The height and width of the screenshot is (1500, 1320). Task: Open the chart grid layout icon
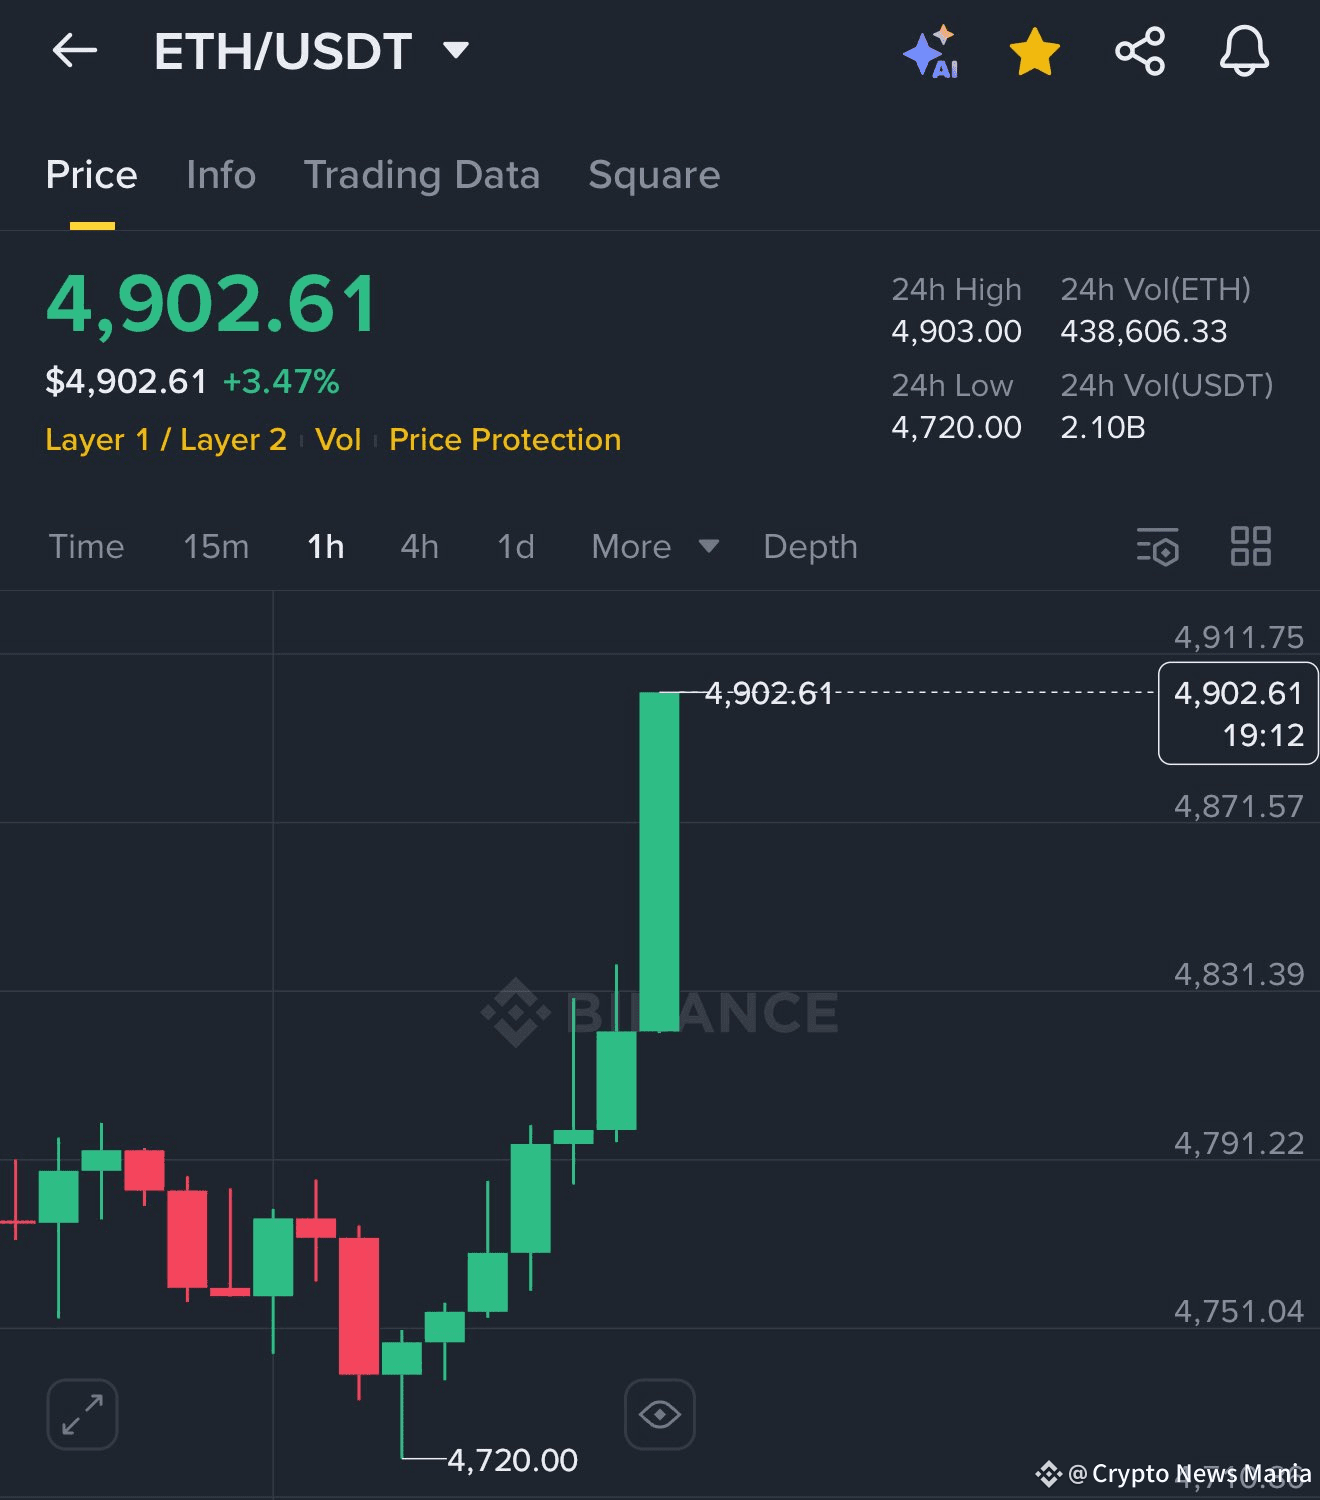tap(1250, 546)
